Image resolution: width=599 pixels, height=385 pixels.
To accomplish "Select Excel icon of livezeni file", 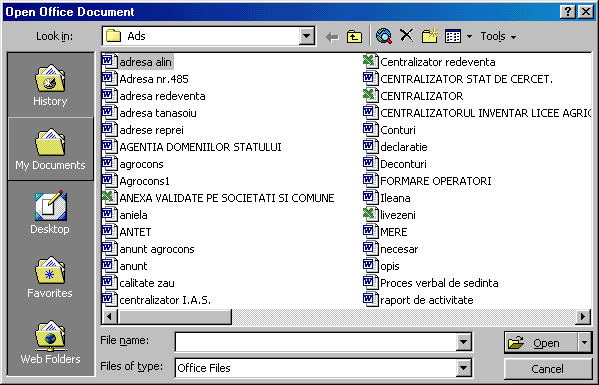I will pos(370,215).
